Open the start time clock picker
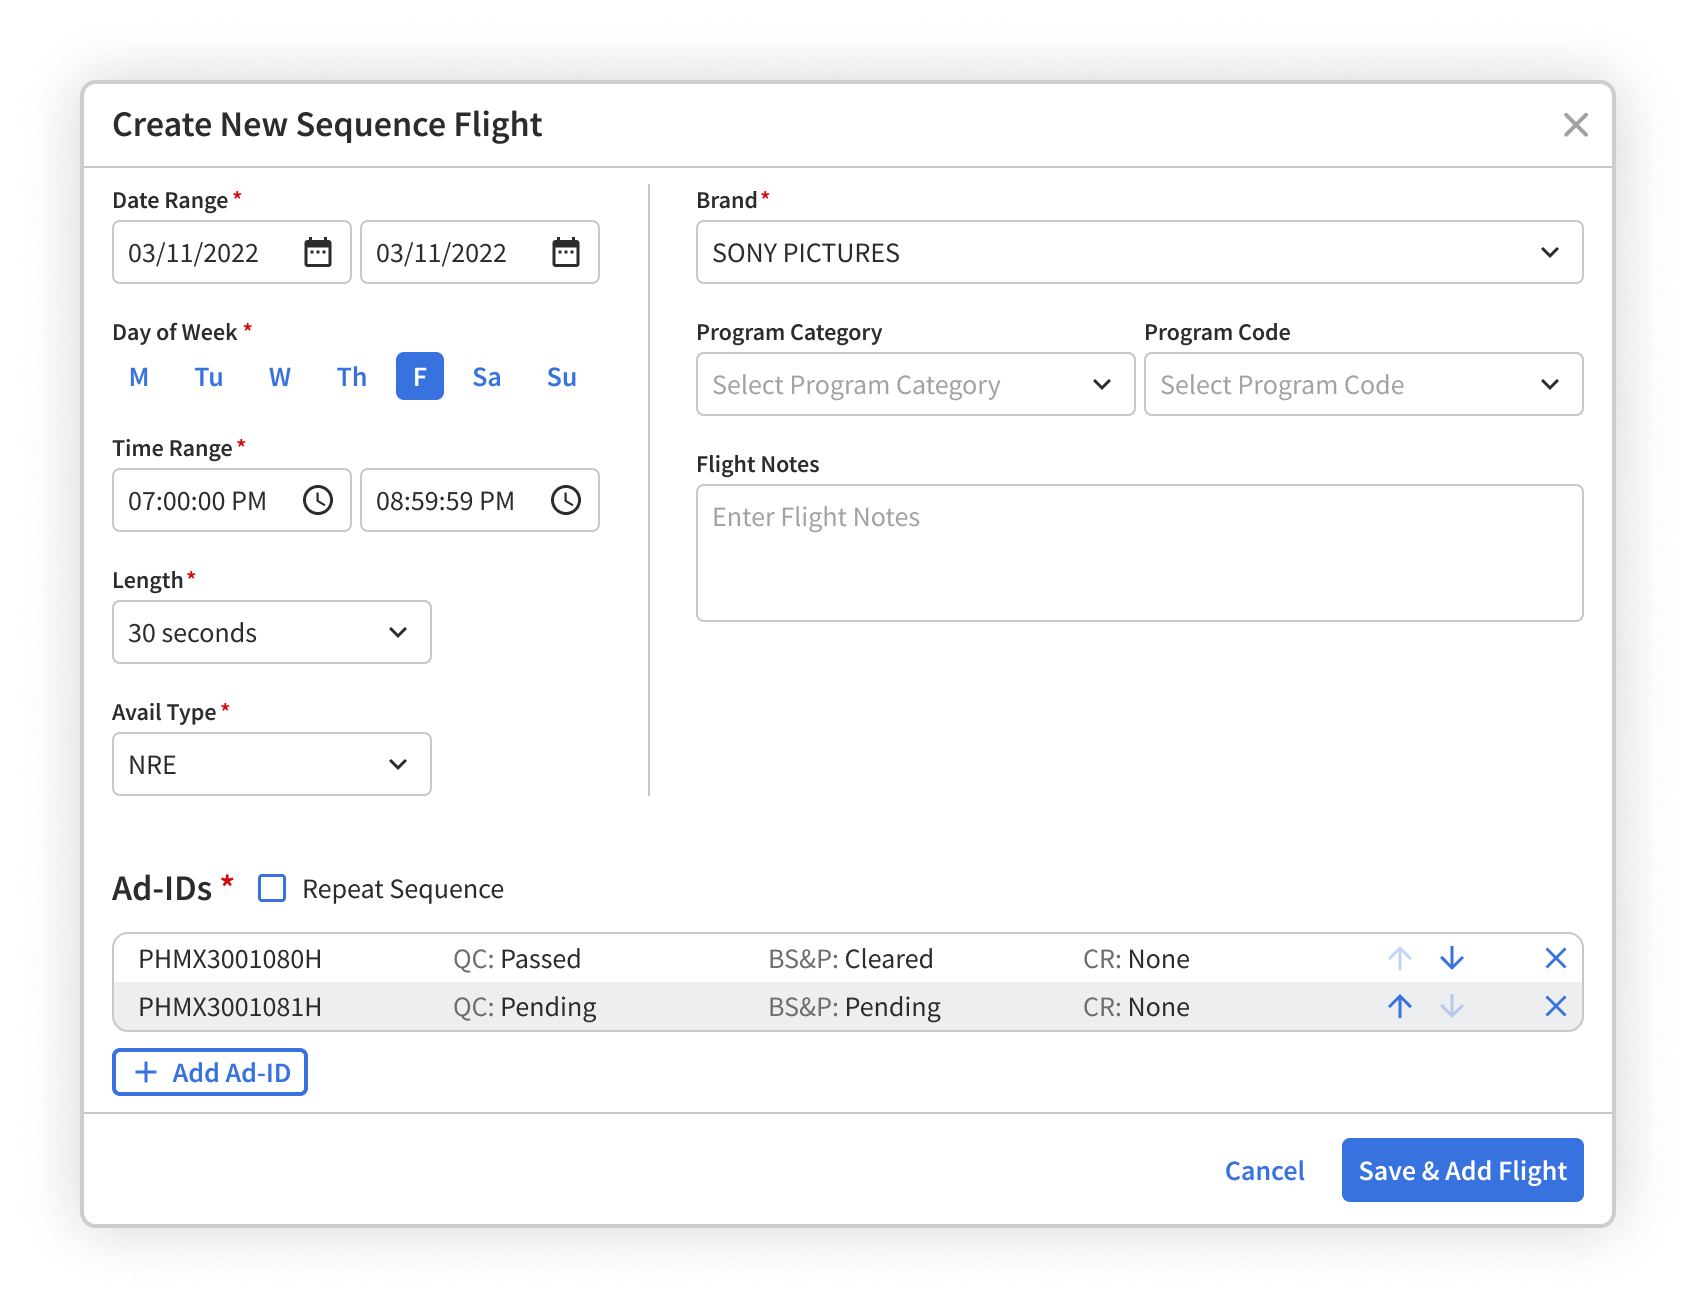Screen dimensions: 1696x1308 coord(318,500)
